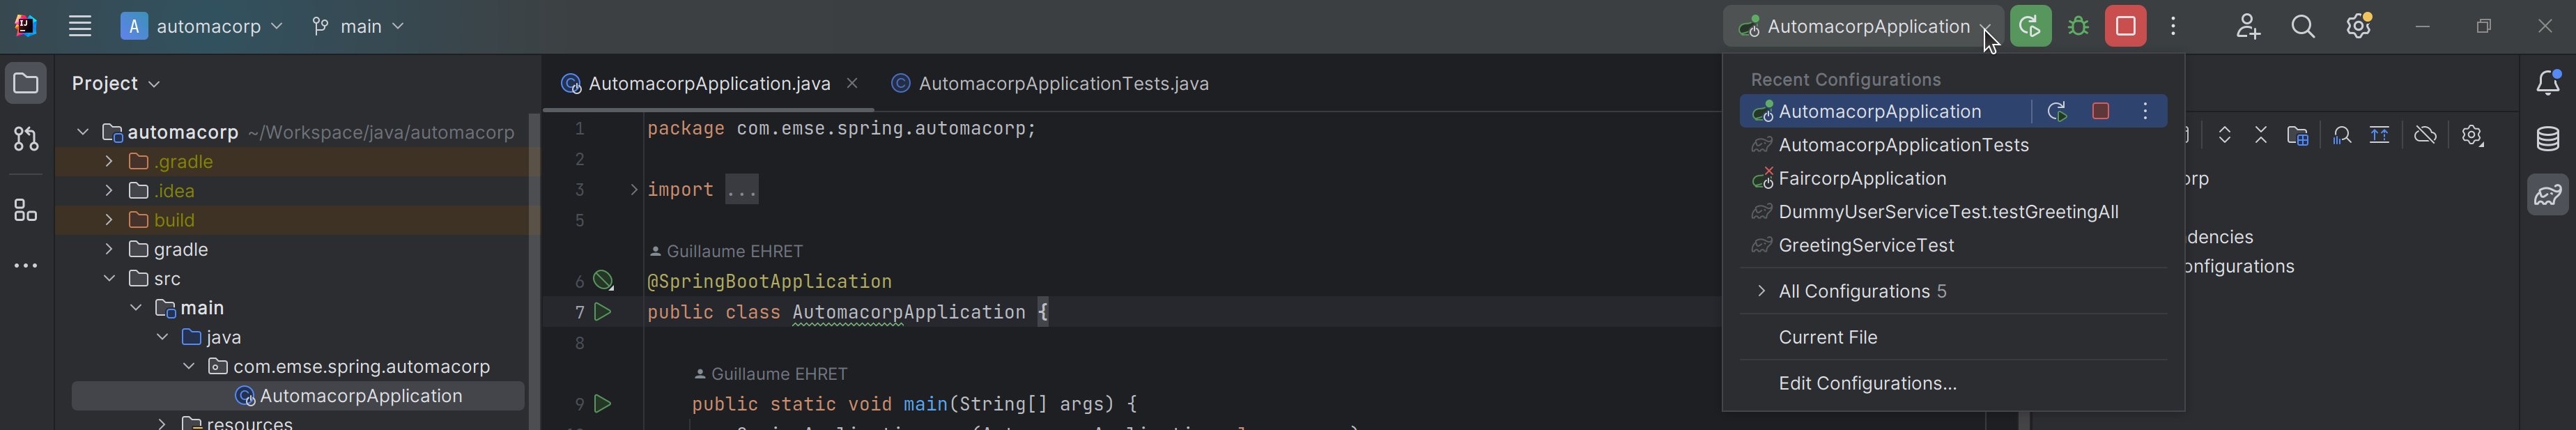This screenshot has height=430, width=2576.
Task: Click the Spring bean gutter icon on line 6
Action: [x=604, y=281]
